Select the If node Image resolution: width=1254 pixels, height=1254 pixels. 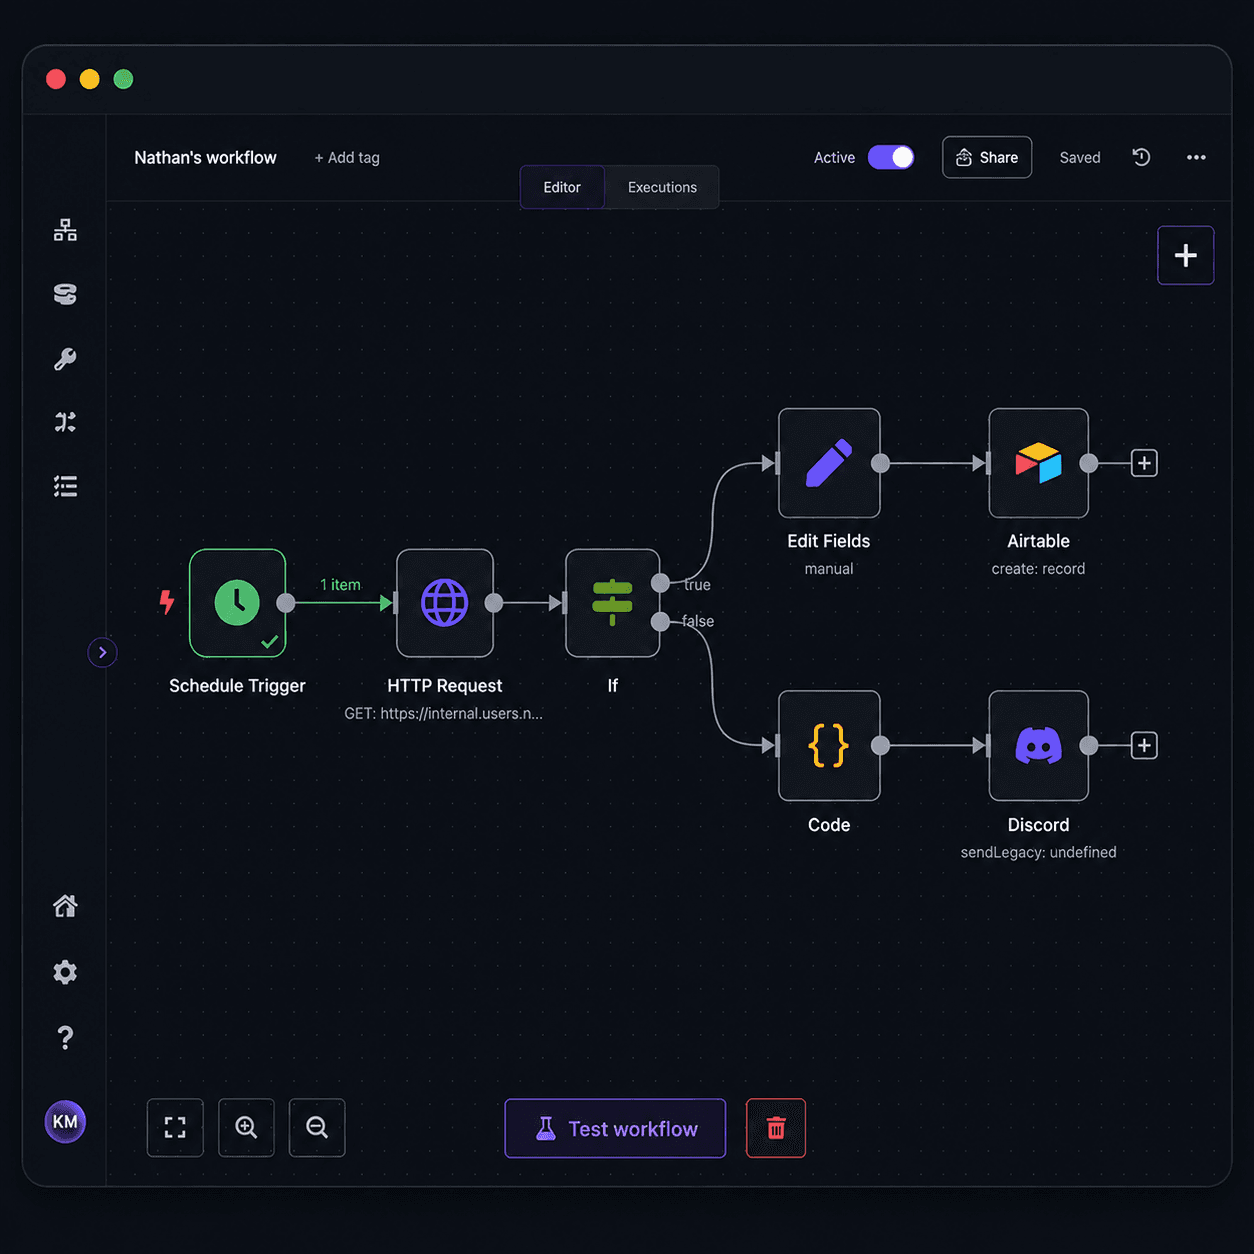click(x=613, y=603)
